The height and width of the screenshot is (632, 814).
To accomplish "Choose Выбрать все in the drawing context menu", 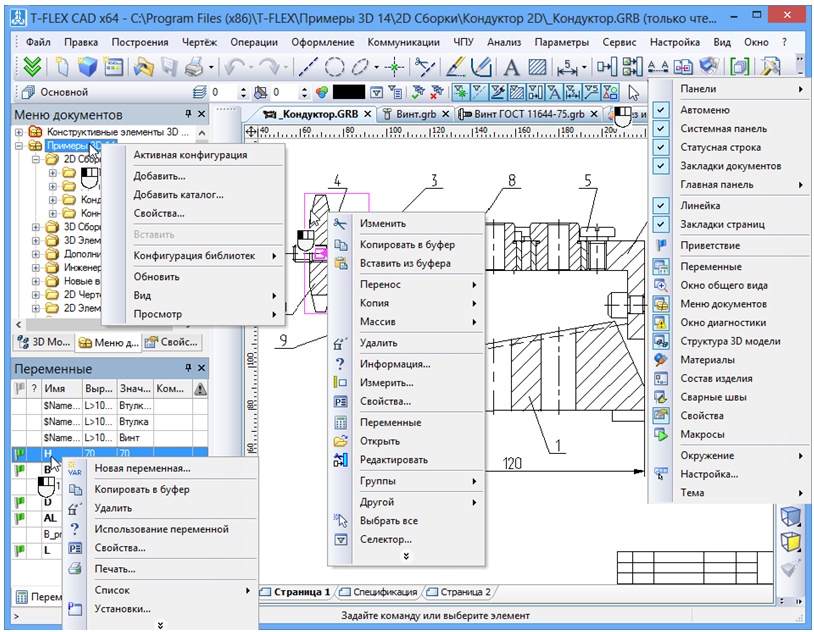I will coord(389,521).
